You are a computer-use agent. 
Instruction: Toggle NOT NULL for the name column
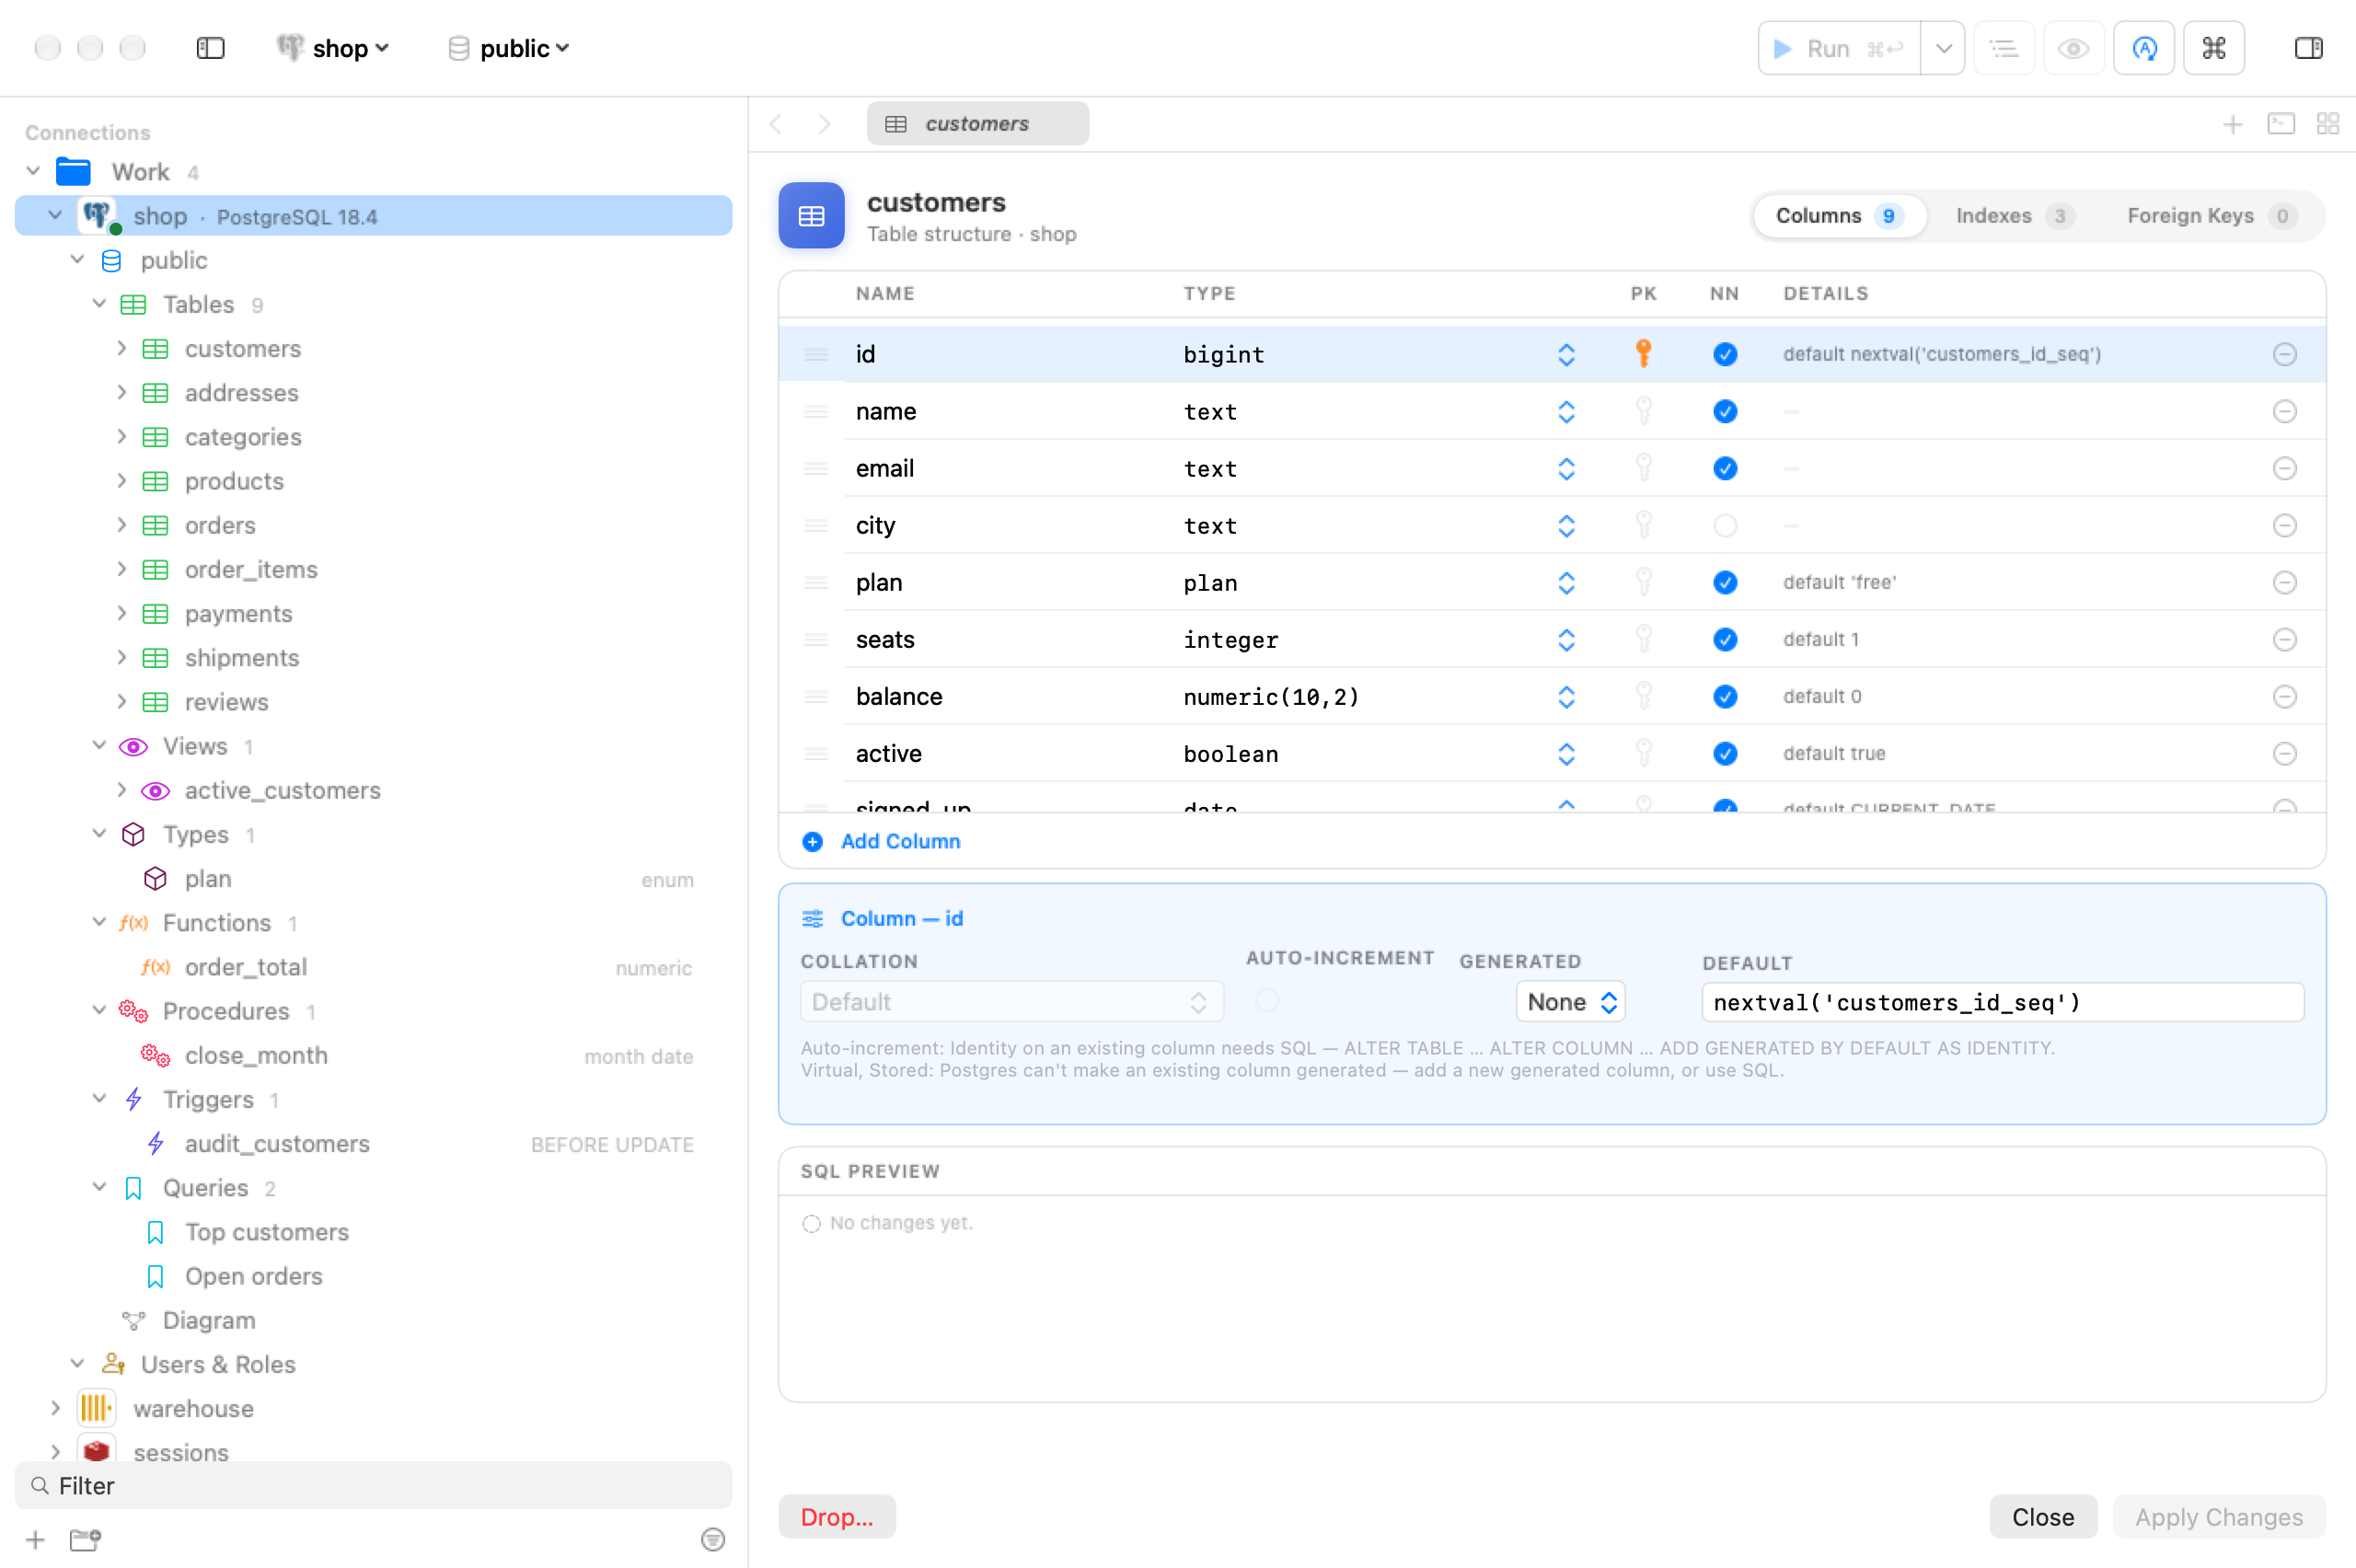pos(1724,411)
